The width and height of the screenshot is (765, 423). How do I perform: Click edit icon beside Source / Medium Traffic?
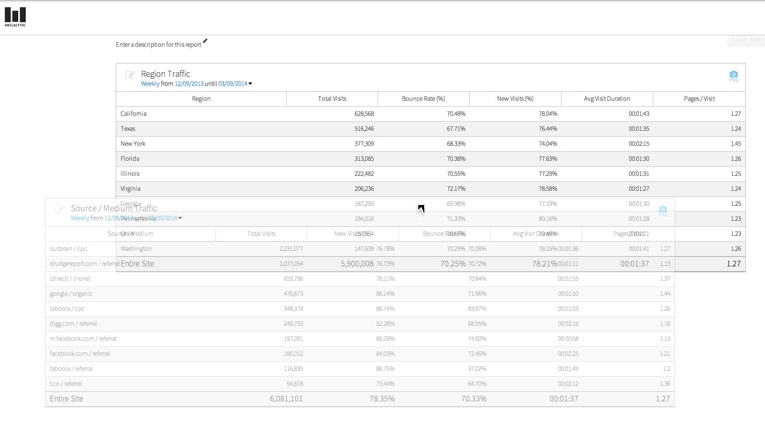point(59,209)
